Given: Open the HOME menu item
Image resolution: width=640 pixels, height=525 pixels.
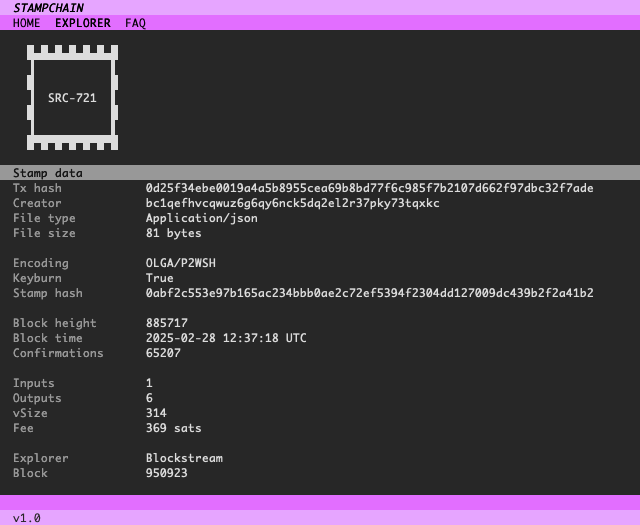Looking at the screenshot, I should click(27, 23).
